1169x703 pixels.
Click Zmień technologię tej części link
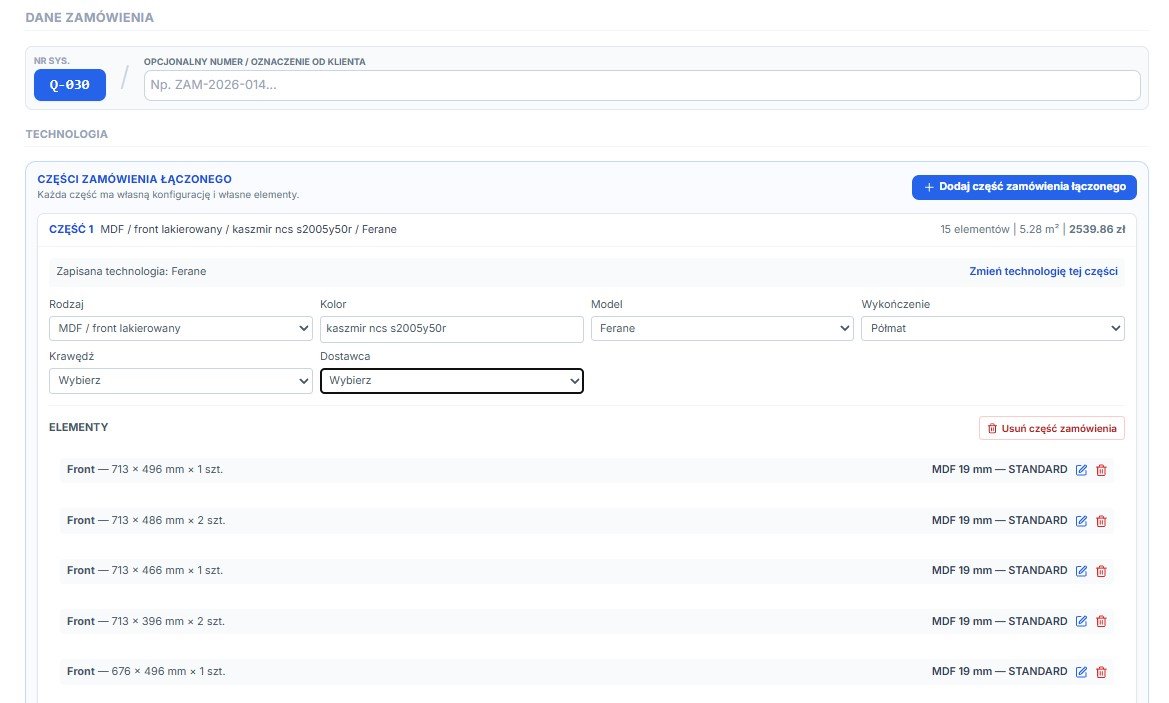(1044, 271)
